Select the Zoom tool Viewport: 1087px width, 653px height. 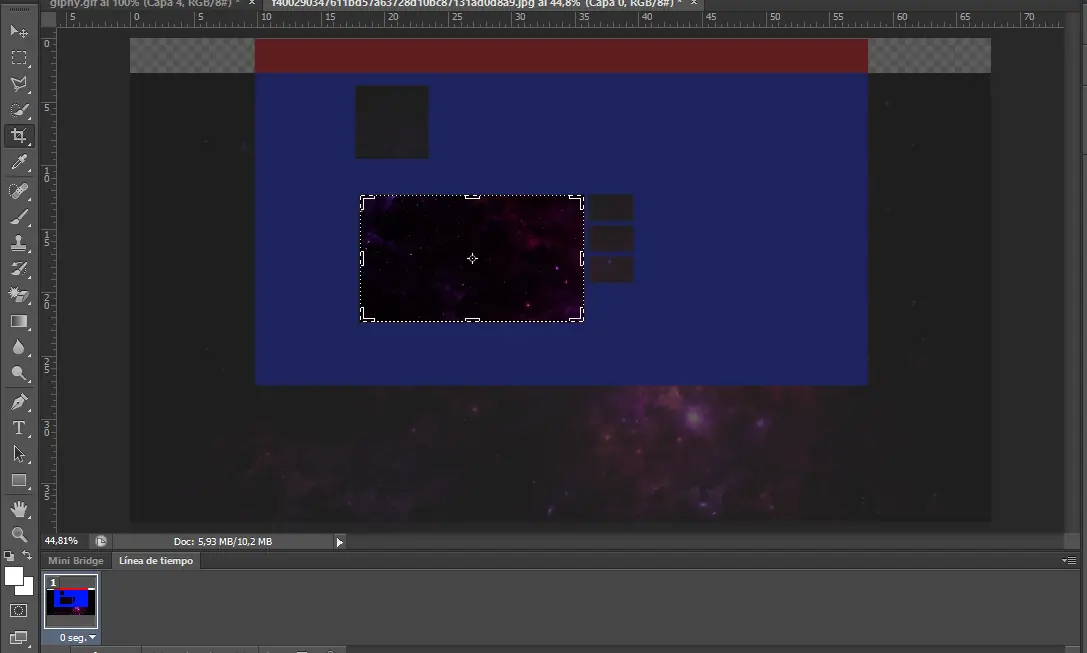point(19,534)
